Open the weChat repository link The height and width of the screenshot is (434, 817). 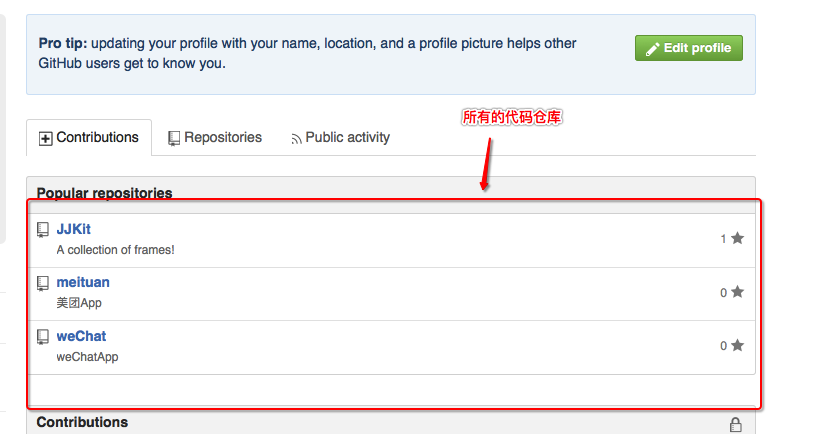click(x=81, y=336)
